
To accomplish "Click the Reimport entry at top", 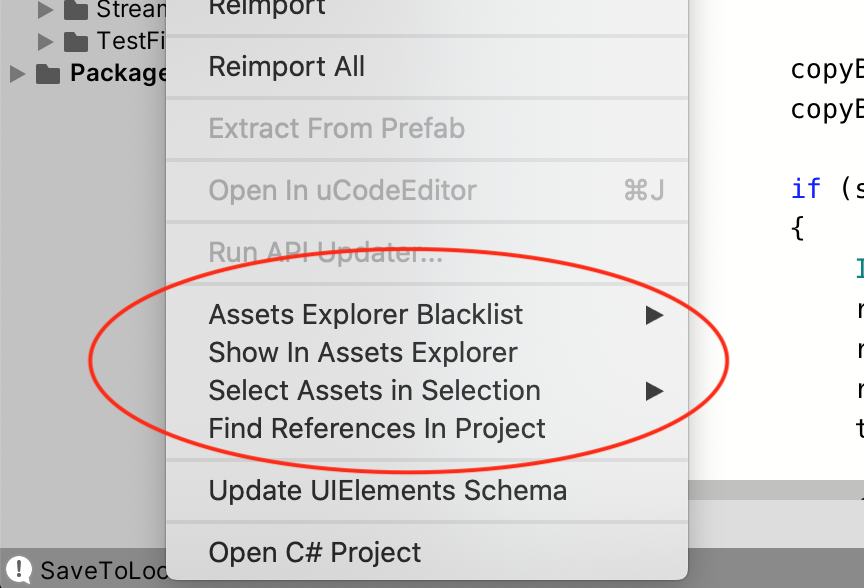I will (427, 9).
